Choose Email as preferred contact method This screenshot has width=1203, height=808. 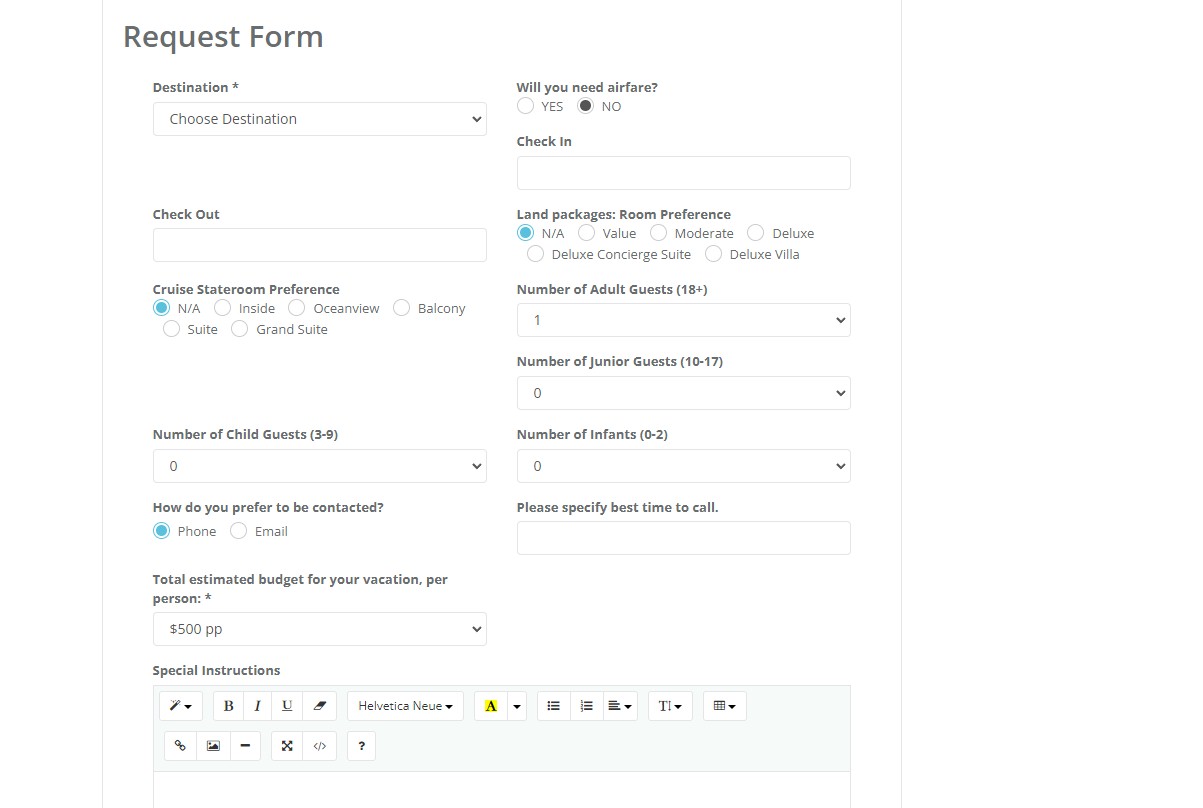tap(238, 531)
